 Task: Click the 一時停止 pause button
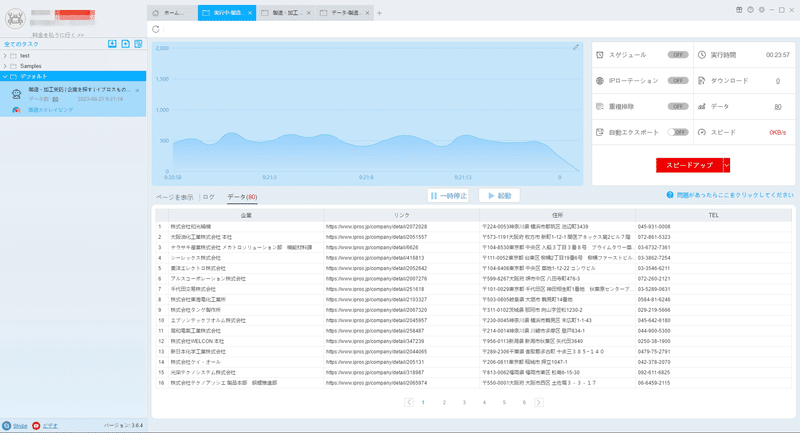(448, 196)
